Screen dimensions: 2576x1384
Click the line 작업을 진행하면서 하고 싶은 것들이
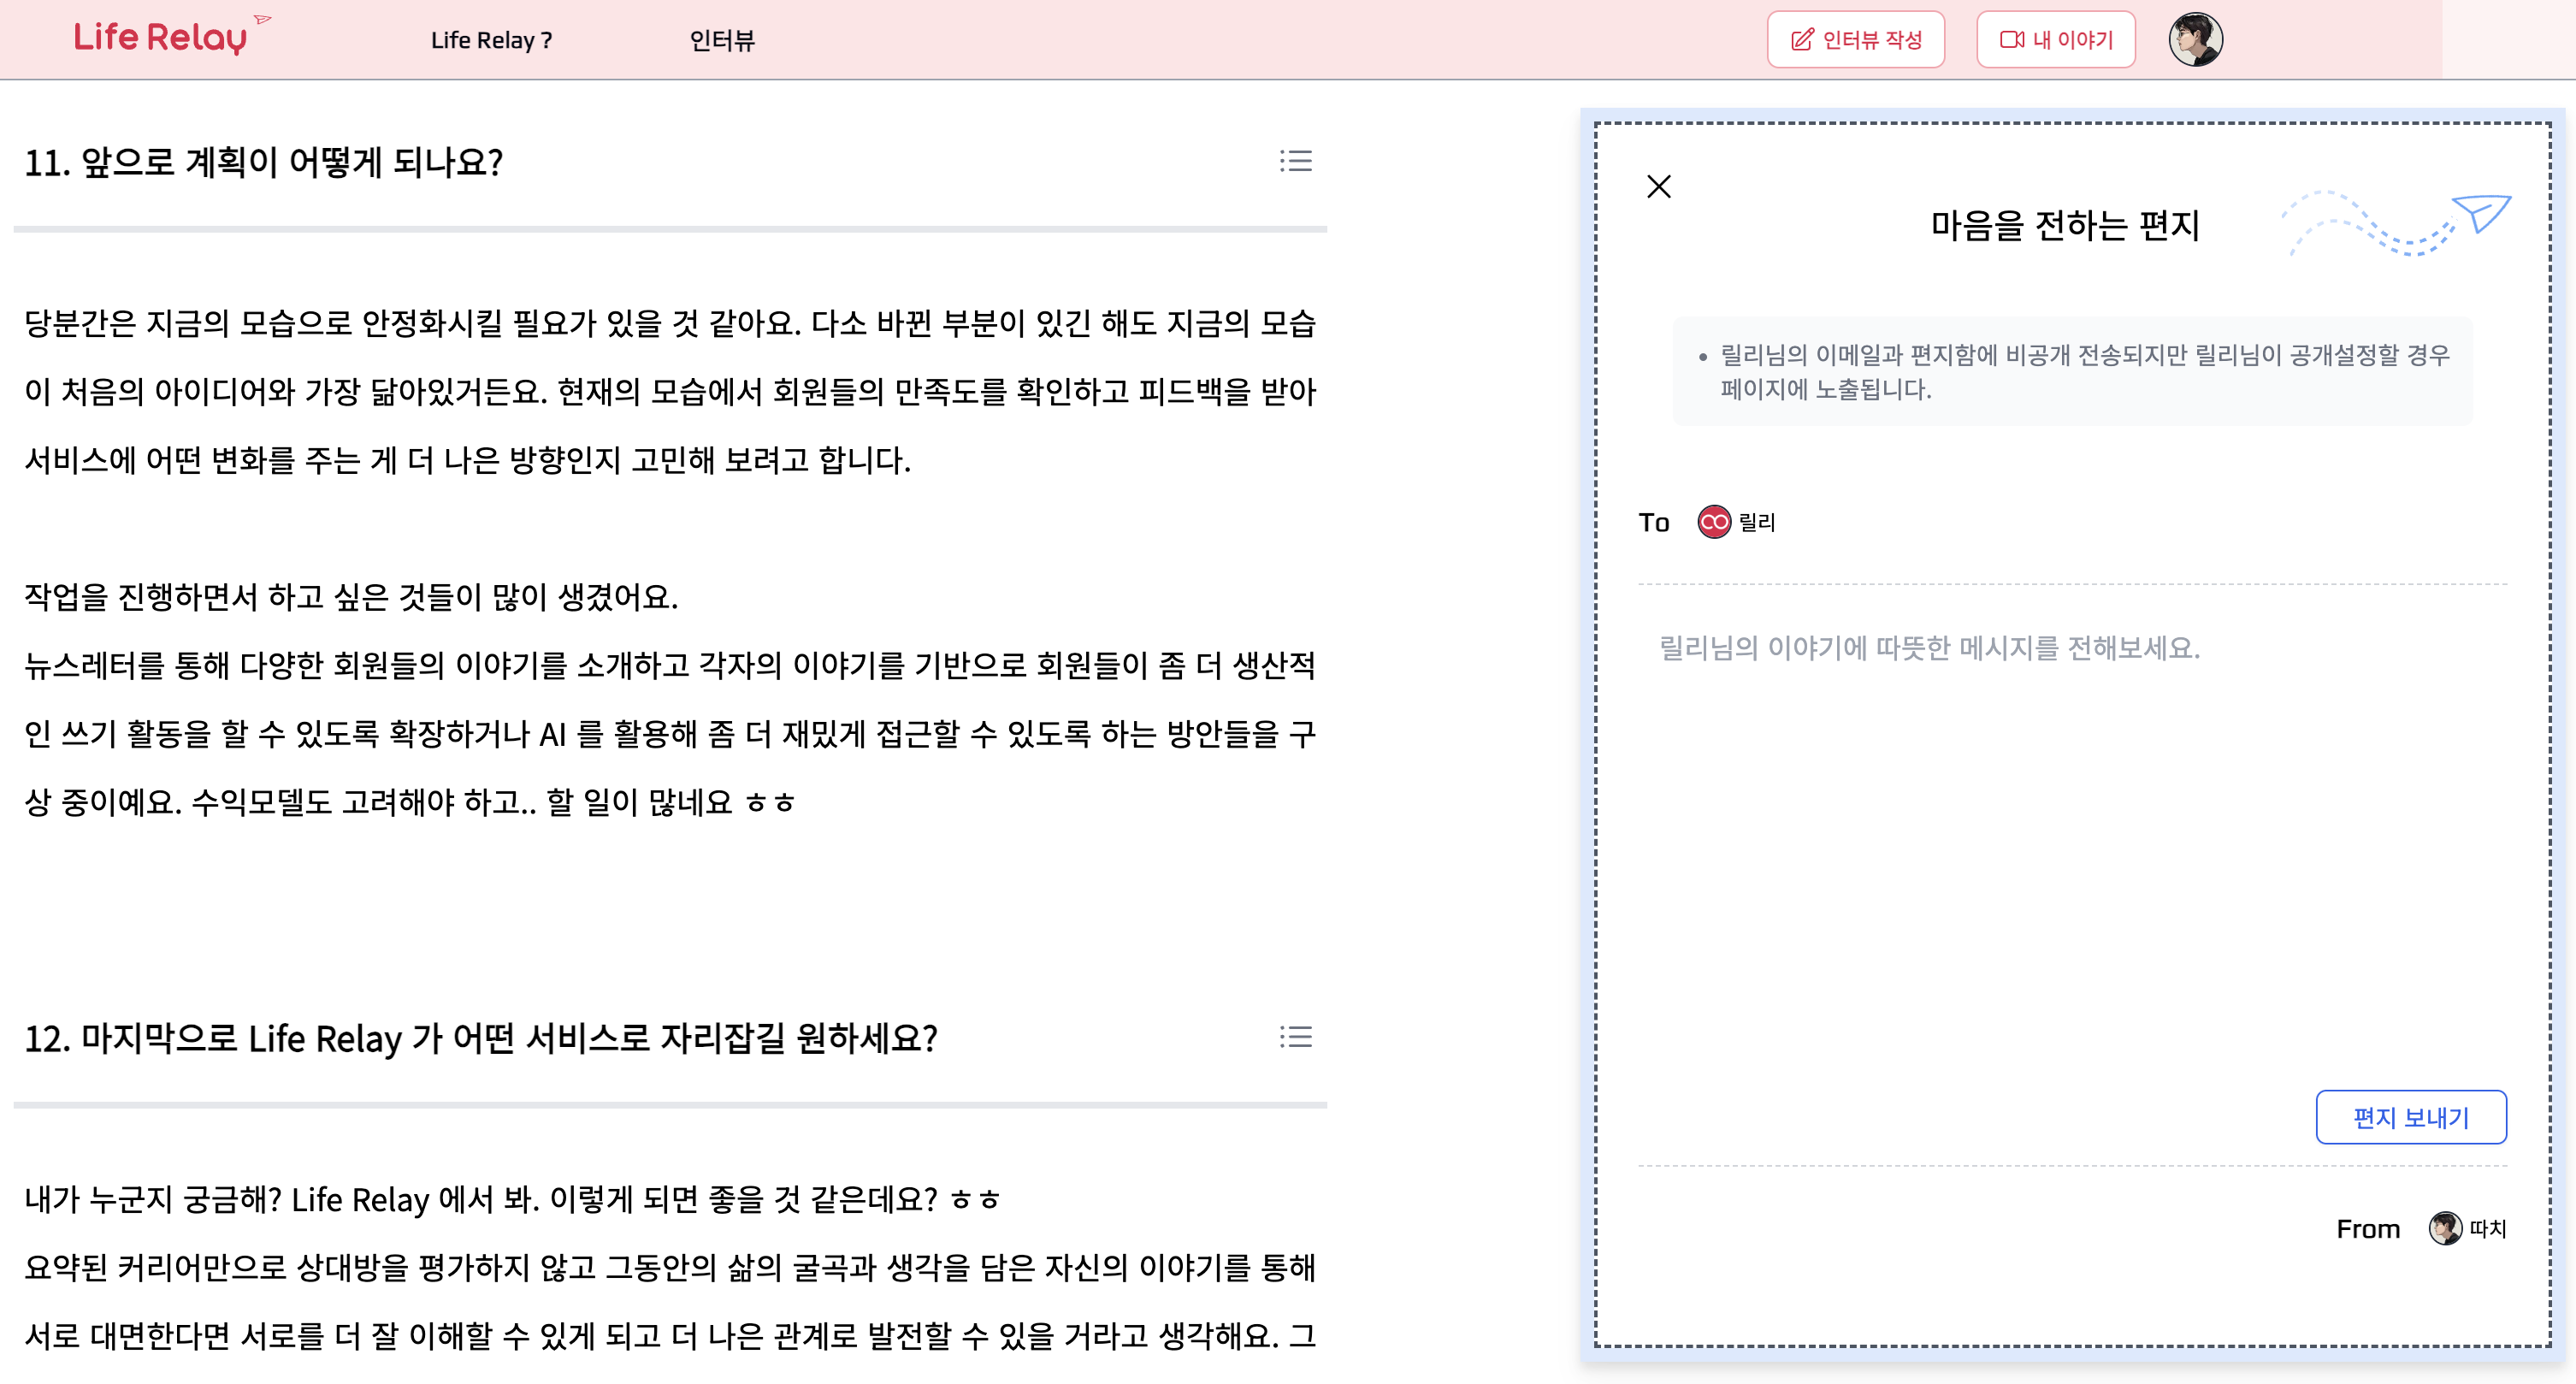pos(351,597)
